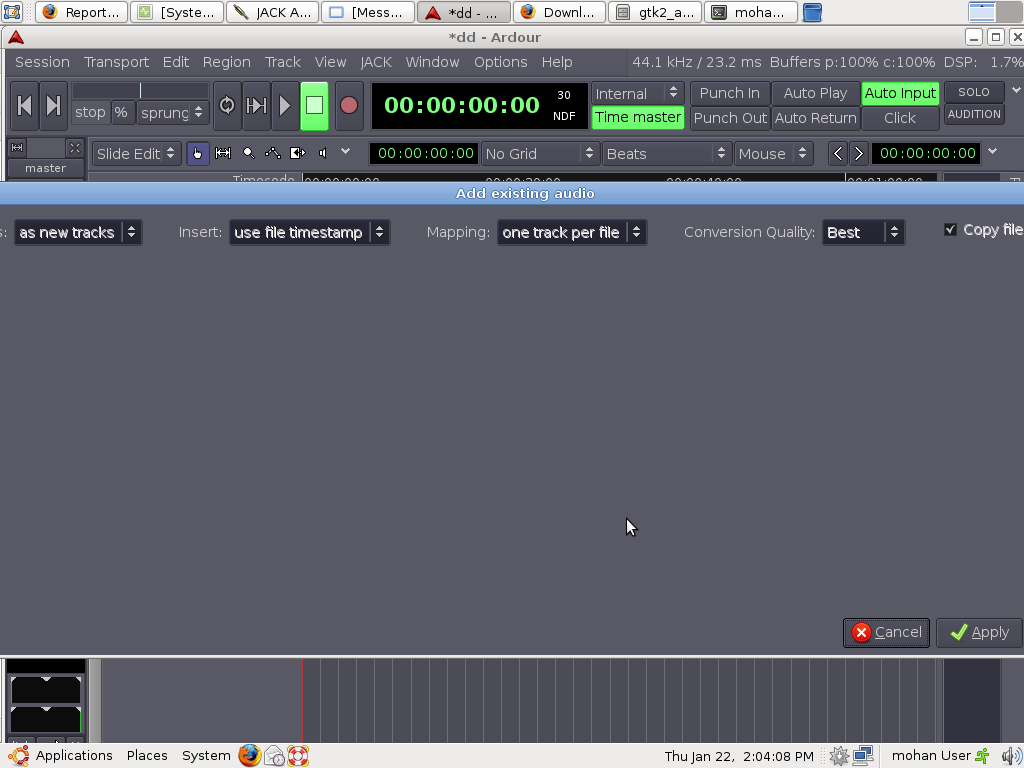Open the Mapping one track per file dropdown
Screen dimensions: 1024x768
click(x=571, y=232)
